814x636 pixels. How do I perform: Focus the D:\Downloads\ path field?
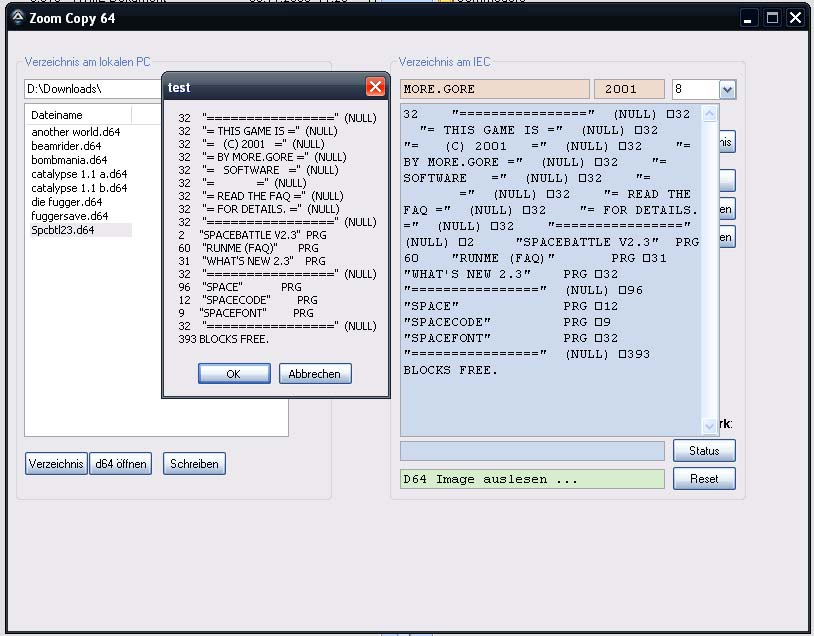click(x=95, y=89)
